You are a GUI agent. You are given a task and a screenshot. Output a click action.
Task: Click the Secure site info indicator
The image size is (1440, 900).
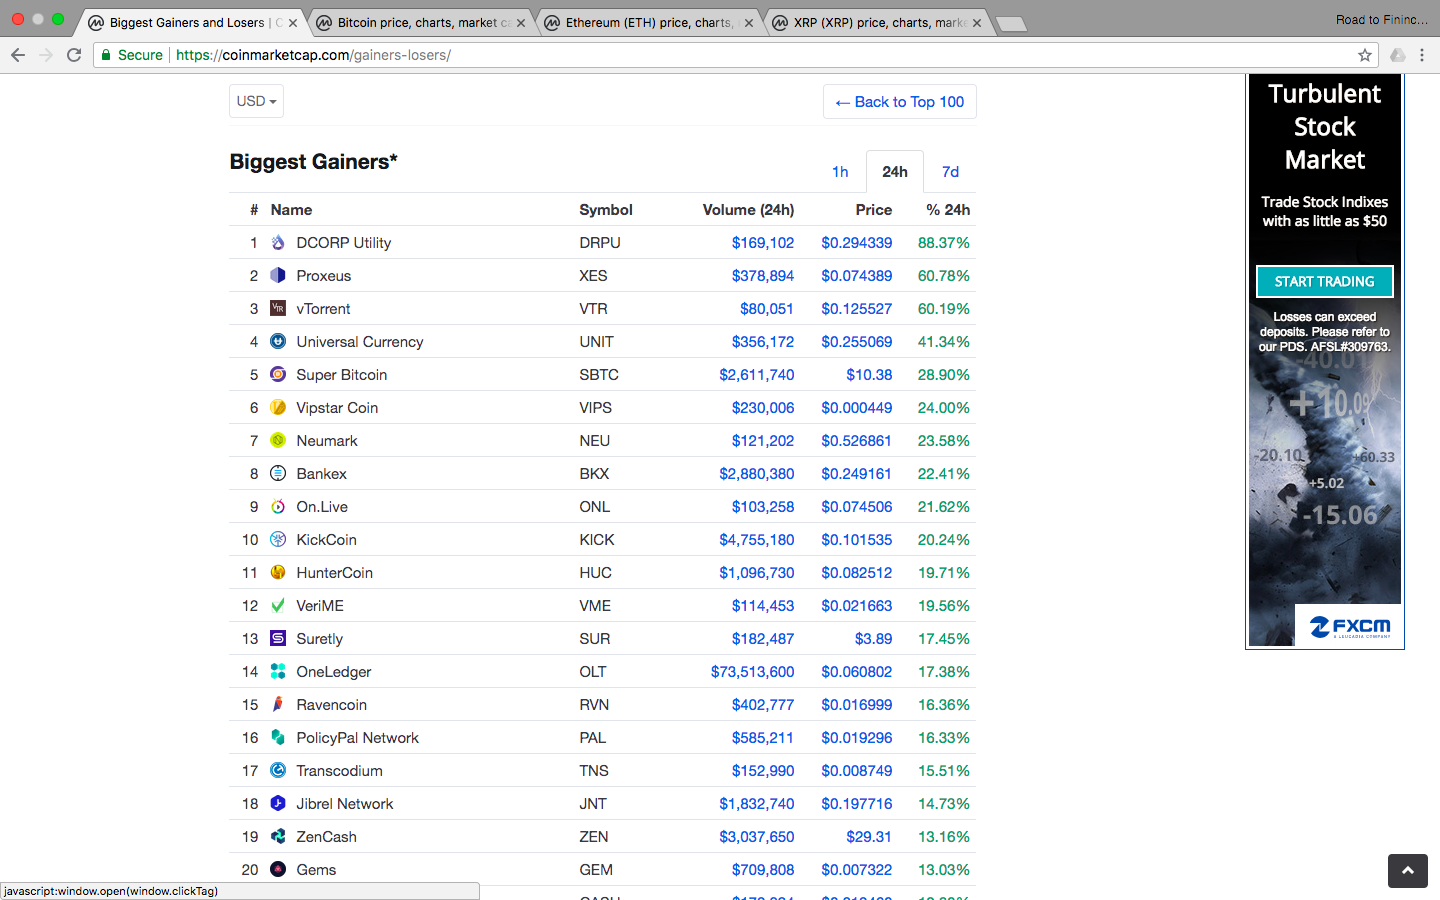(x=132, y=55)
